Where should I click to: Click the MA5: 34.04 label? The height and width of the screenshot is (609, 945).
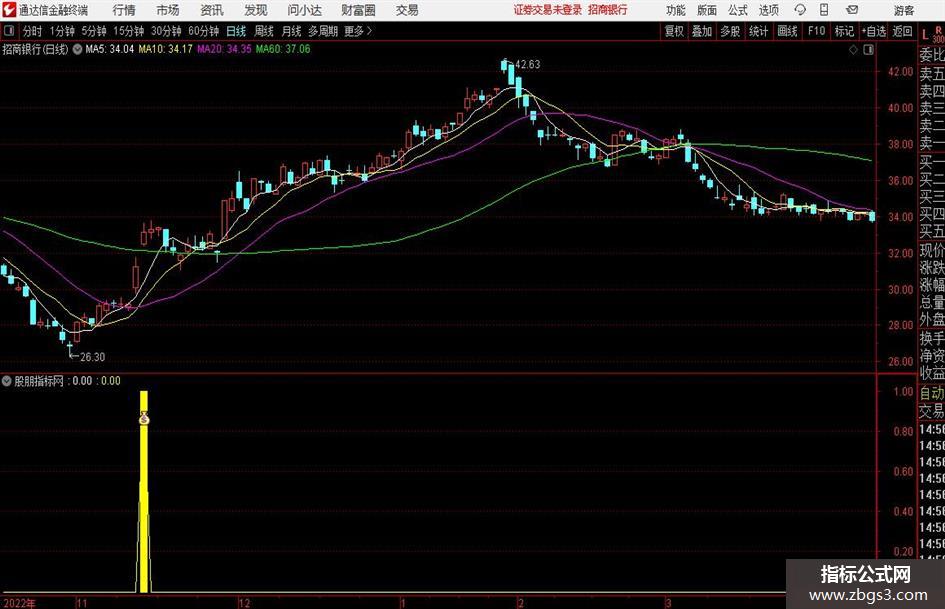(x=110, y=49)
